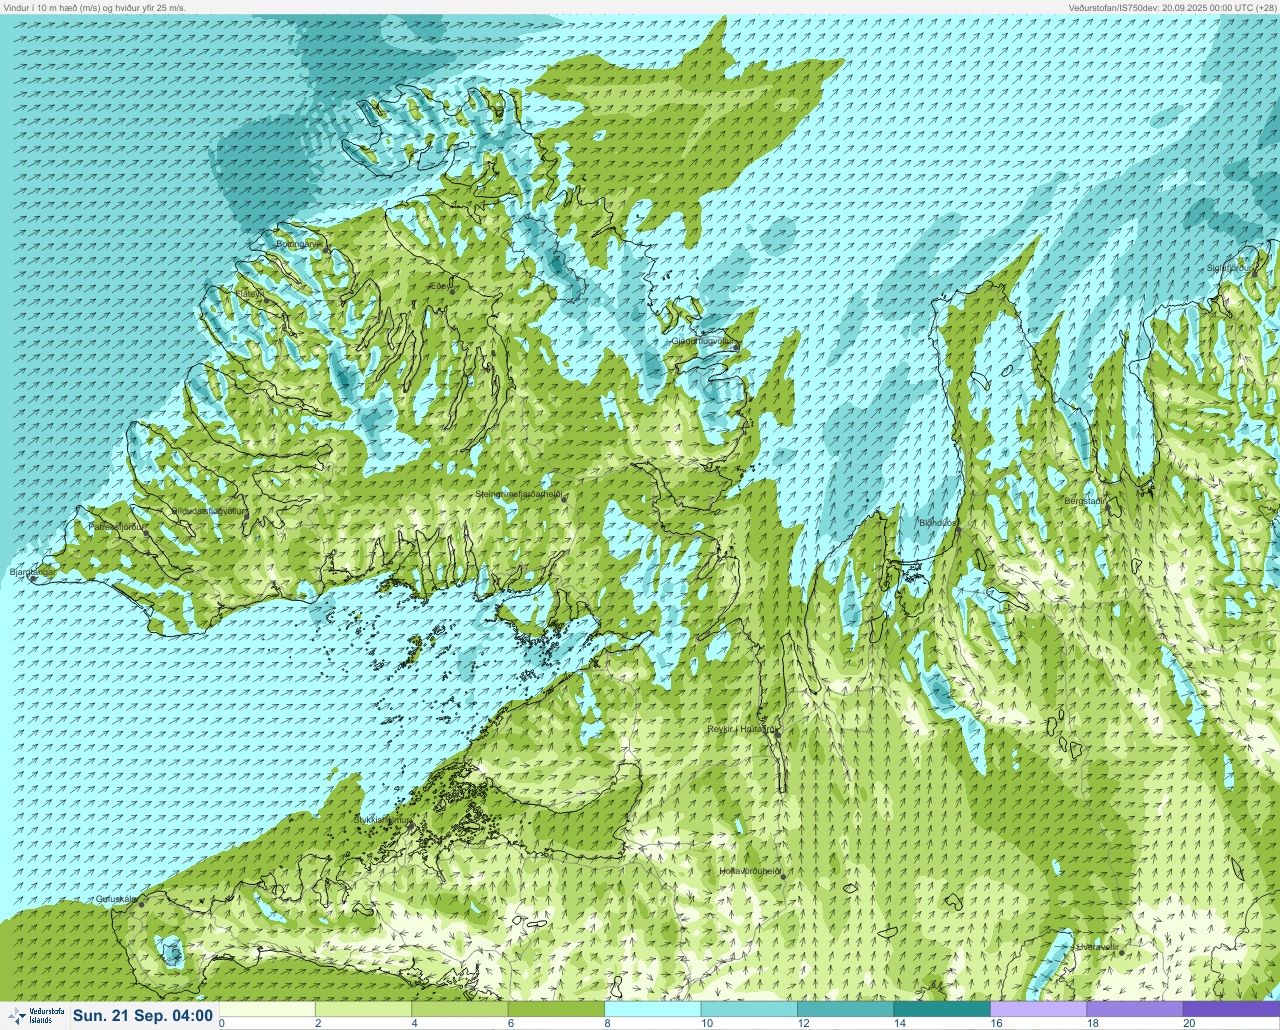Select the above 20 m/s legend swatch
The image size is (1280, 1030).
(x=1231, y=1009)
